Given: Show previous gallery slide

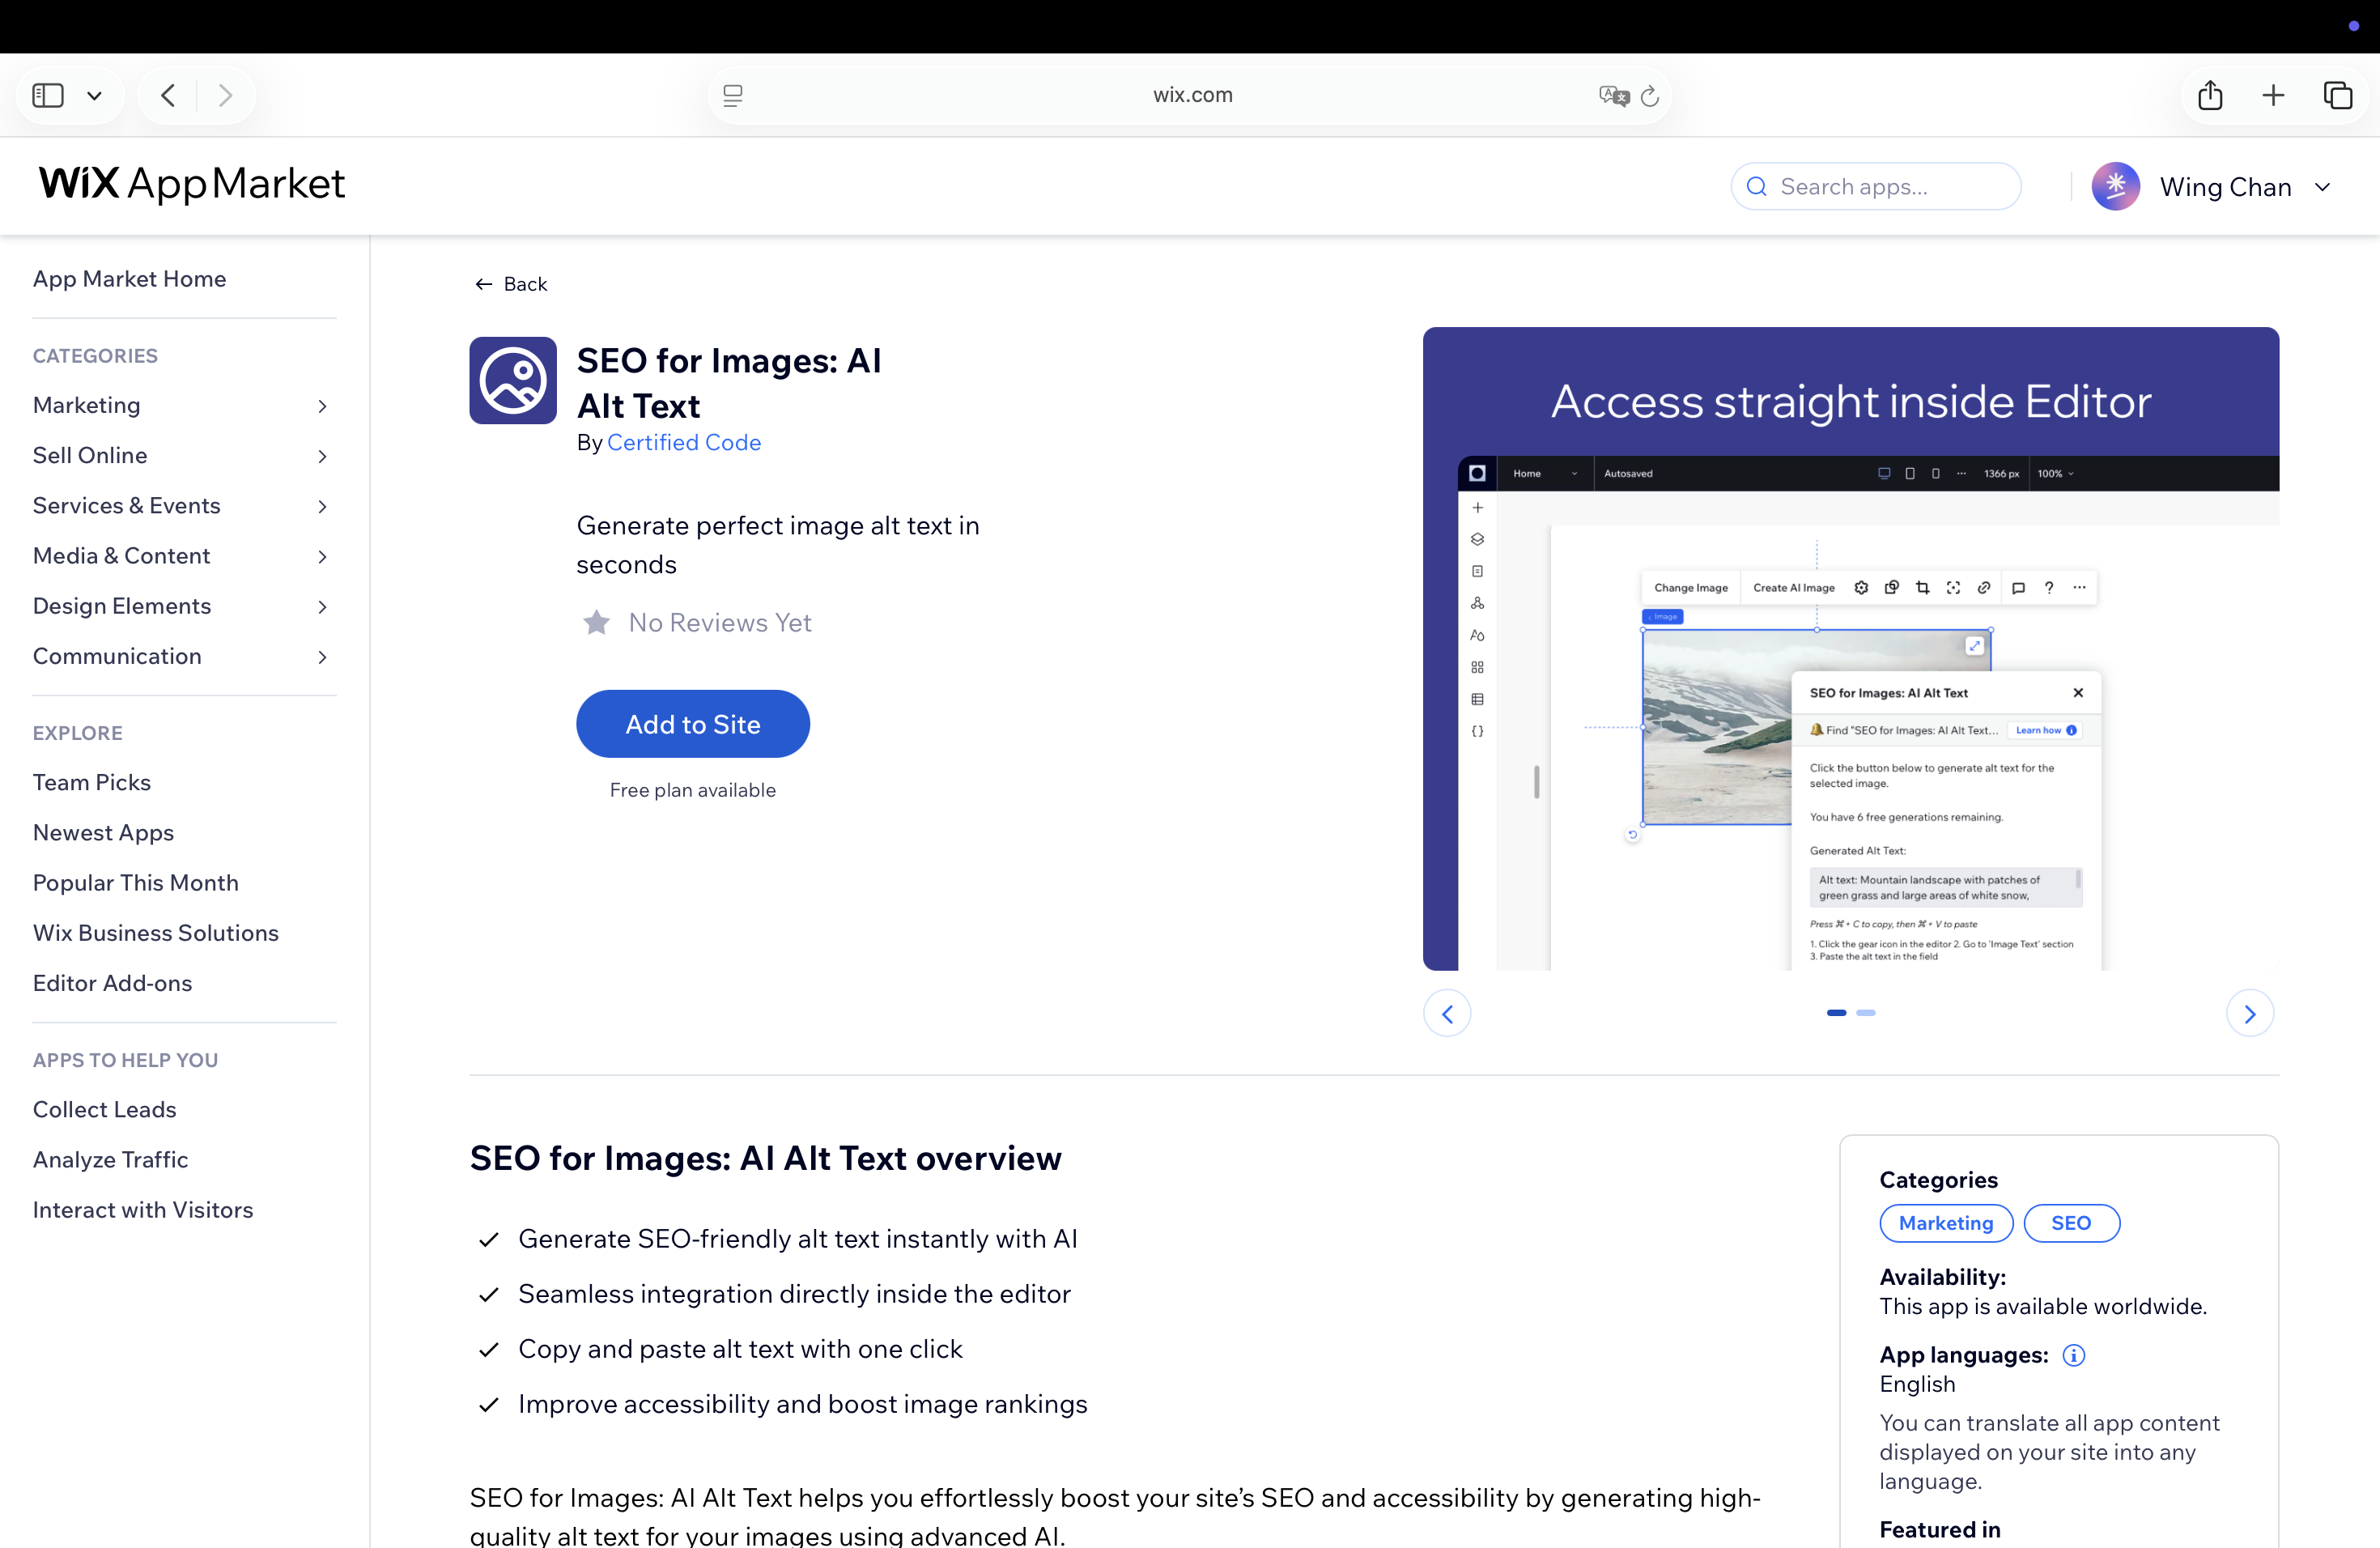Looking at the screenshot, I should click(x=1447, y=1014).
